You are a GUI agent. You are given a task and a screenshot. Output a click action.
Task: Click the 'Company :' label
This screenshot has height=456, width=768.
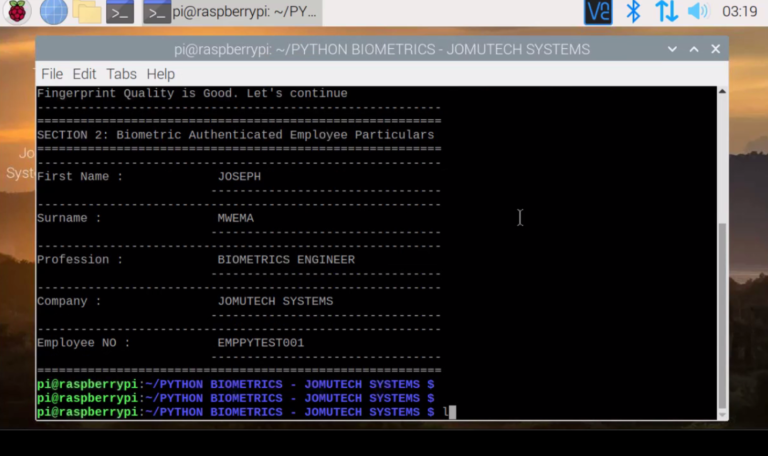coord(69,301)
